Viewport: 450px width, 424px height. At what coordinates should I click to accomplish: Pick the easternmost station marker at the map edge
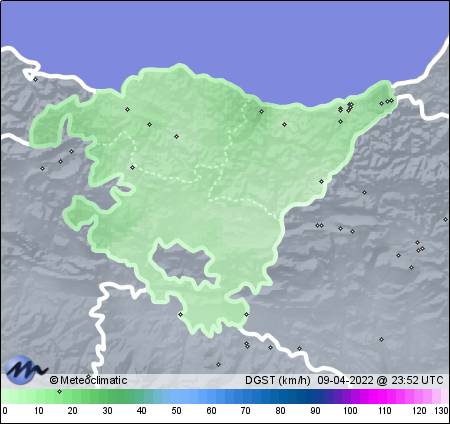pos(445,219)
